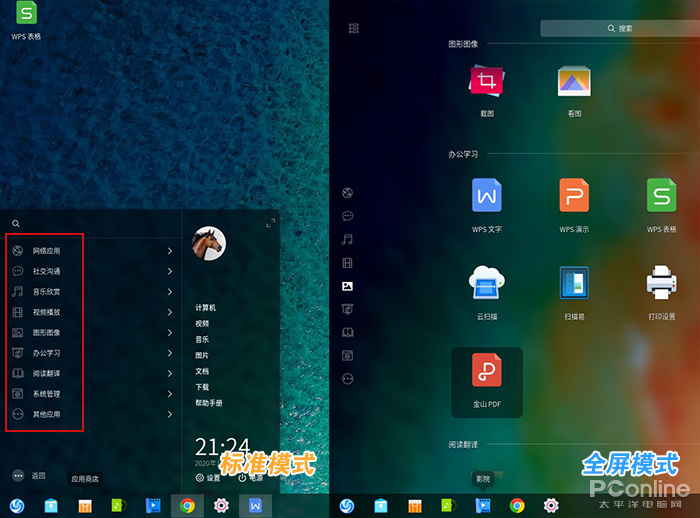Expand the 办公学习 category arrow
The width and height of the screenshot is (700, 518).
(170, 353)
